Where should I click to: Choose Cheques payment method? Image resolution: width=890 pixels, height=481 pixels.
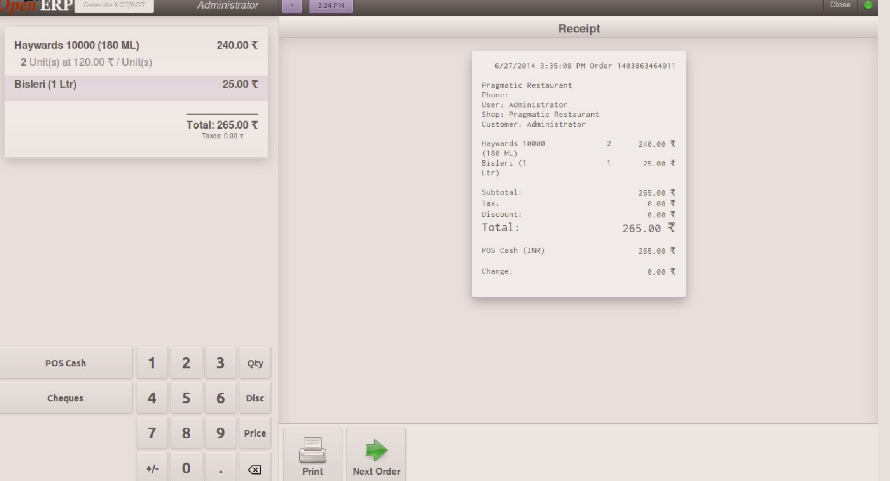[66, 398]
